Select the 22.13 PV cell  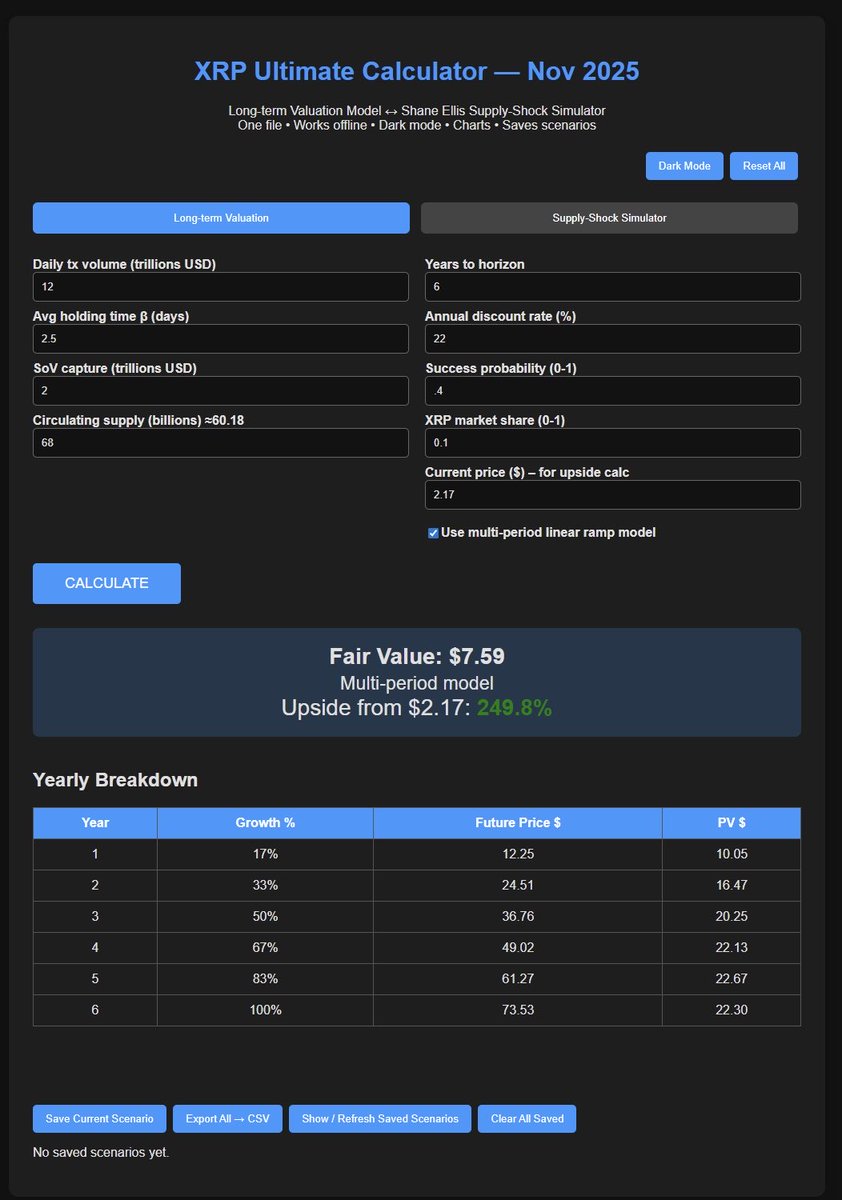pos(731,948)
